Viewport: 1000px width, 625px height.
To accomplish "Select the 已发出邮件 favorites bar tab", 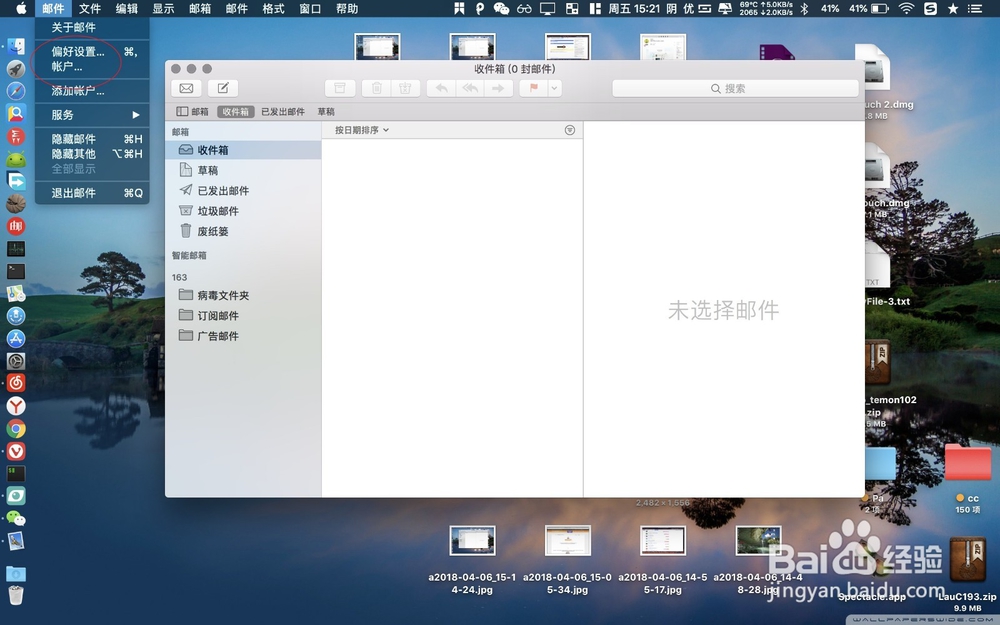I will tap(283, 112).
